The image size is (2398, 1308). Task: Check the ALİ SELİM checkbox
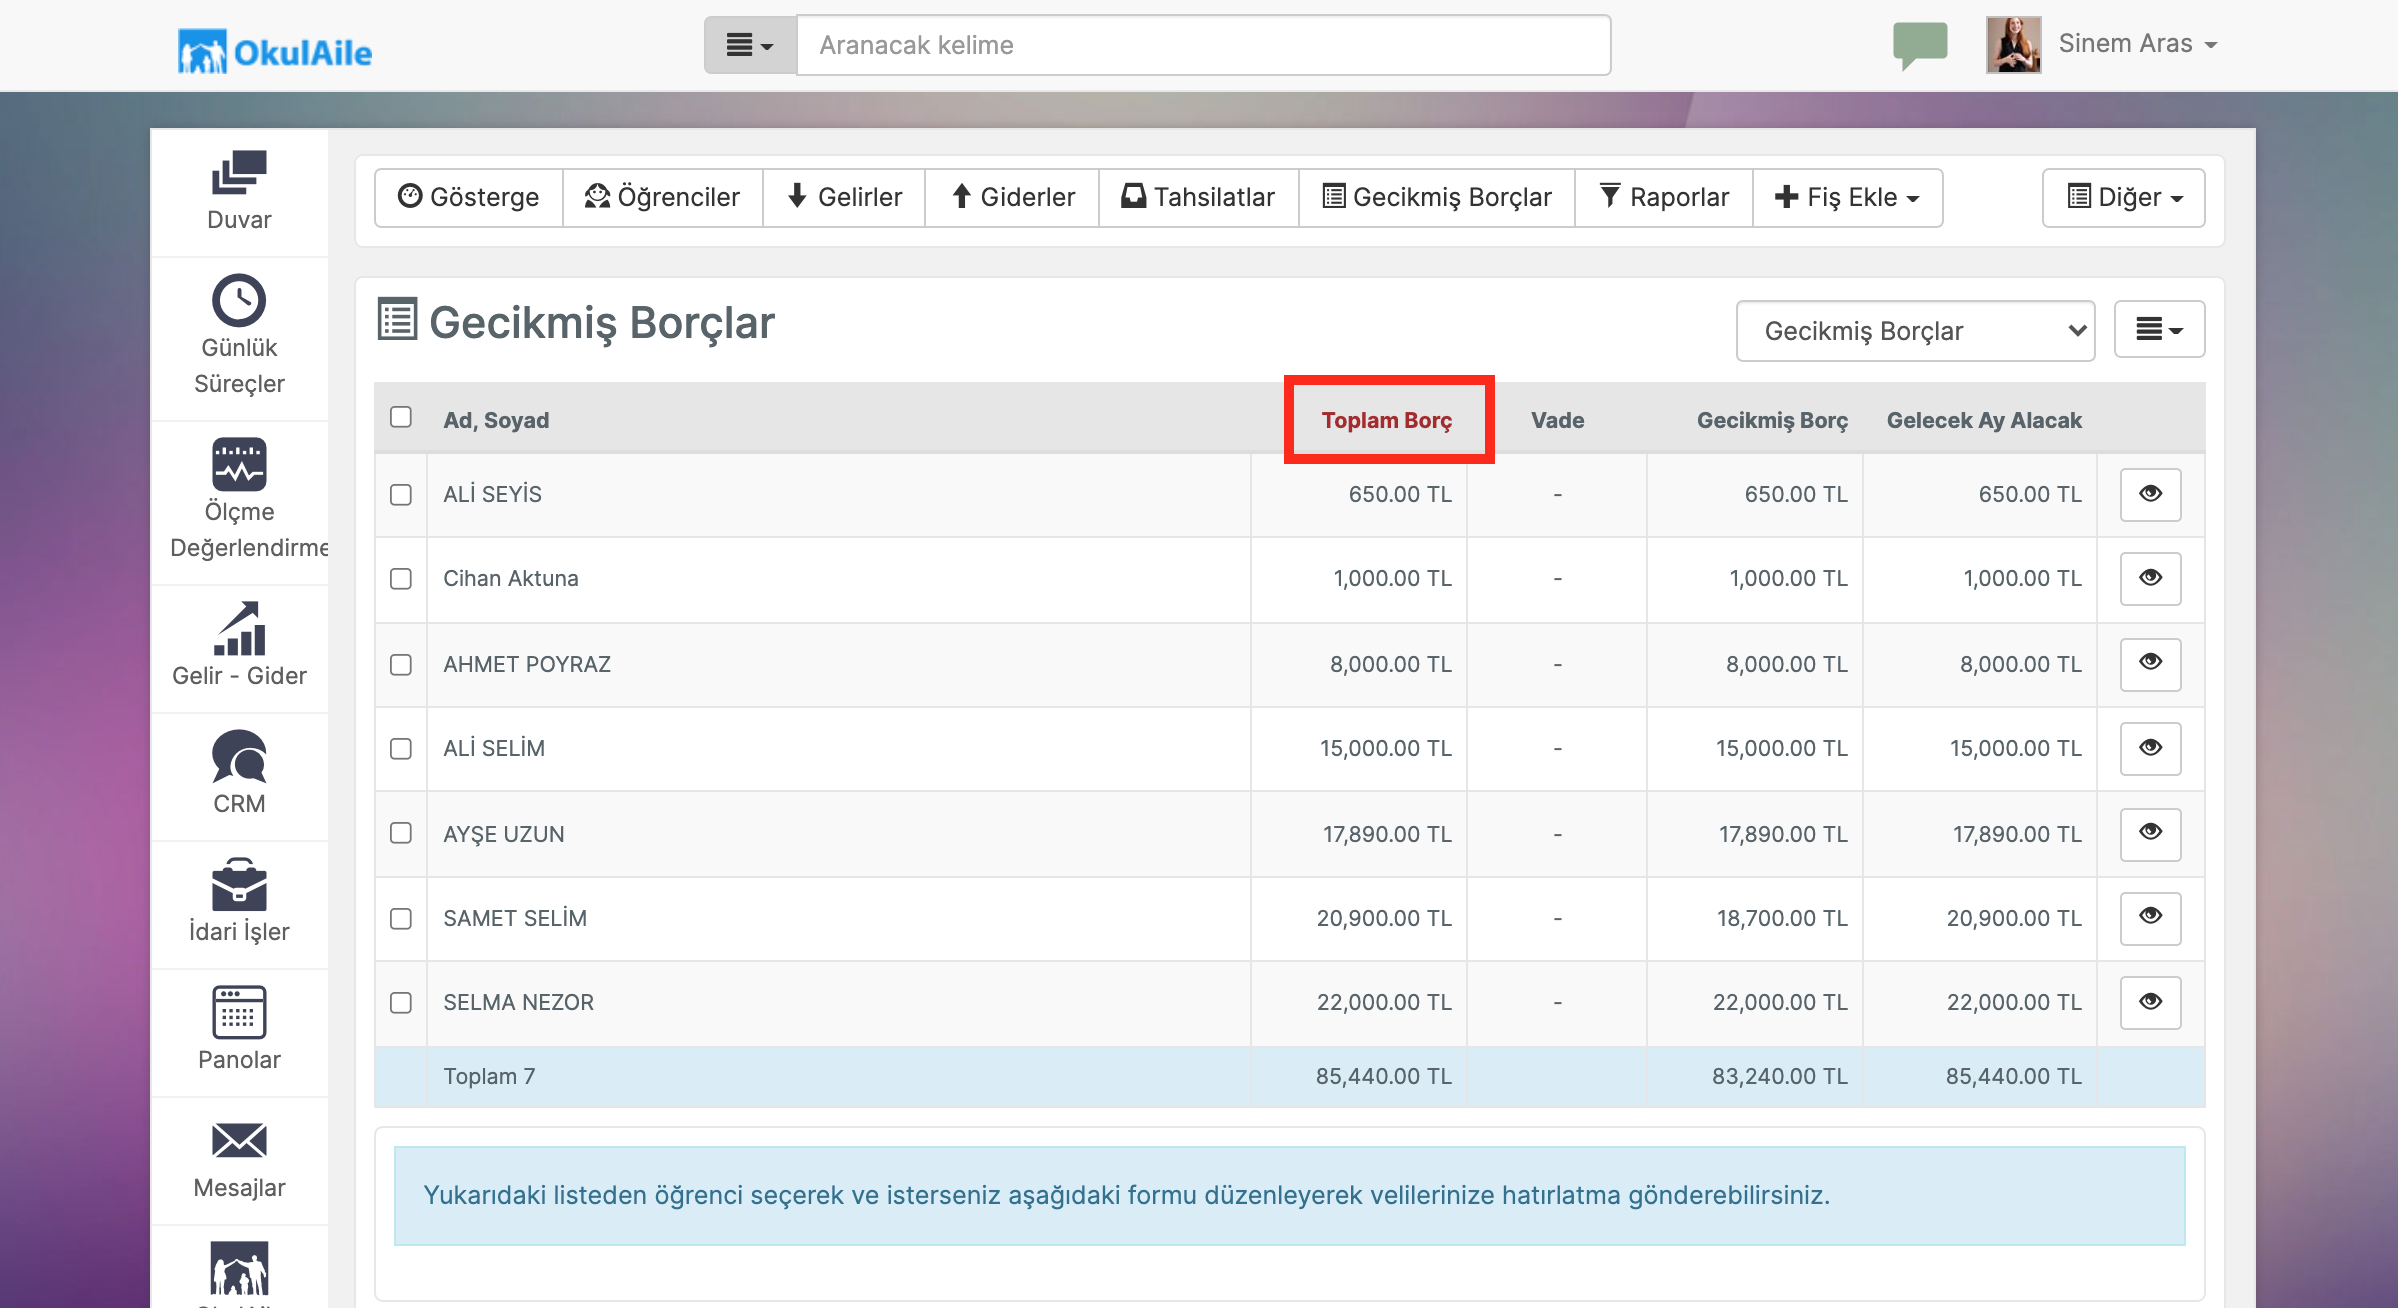point(401,749)
